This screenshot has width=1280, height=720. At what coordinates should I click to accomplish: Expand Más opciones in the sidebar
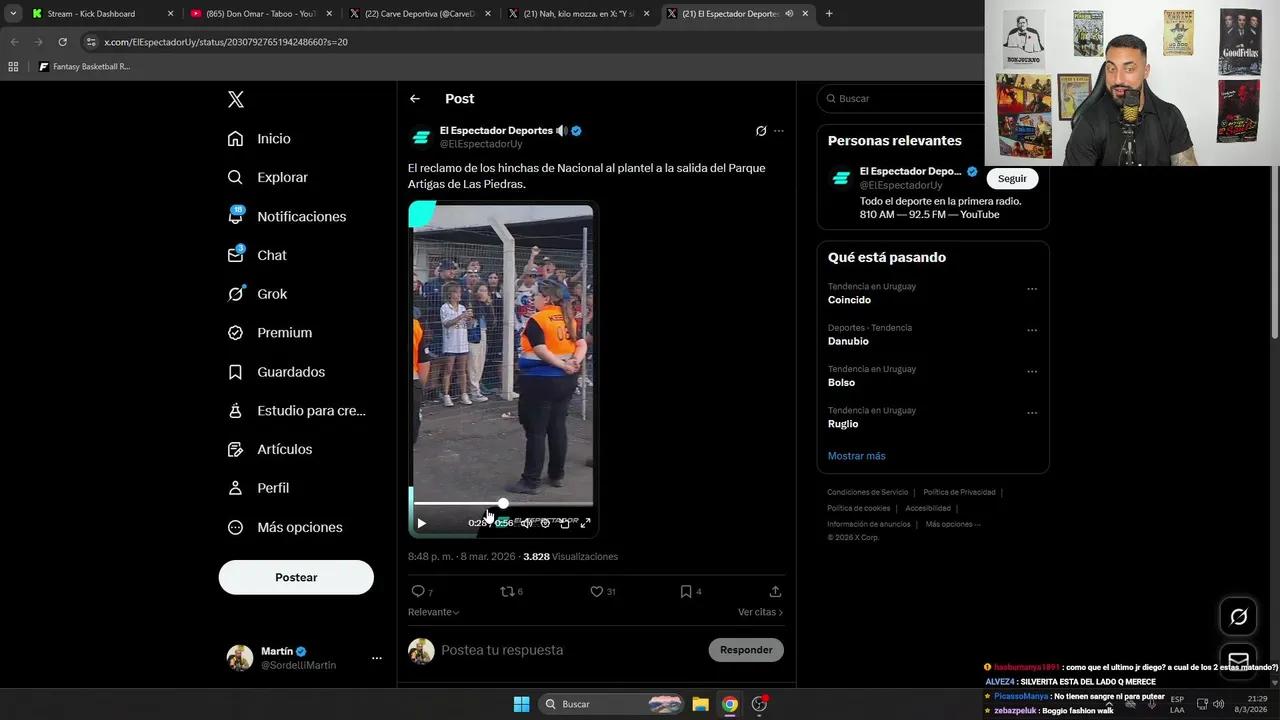point(284,527)
